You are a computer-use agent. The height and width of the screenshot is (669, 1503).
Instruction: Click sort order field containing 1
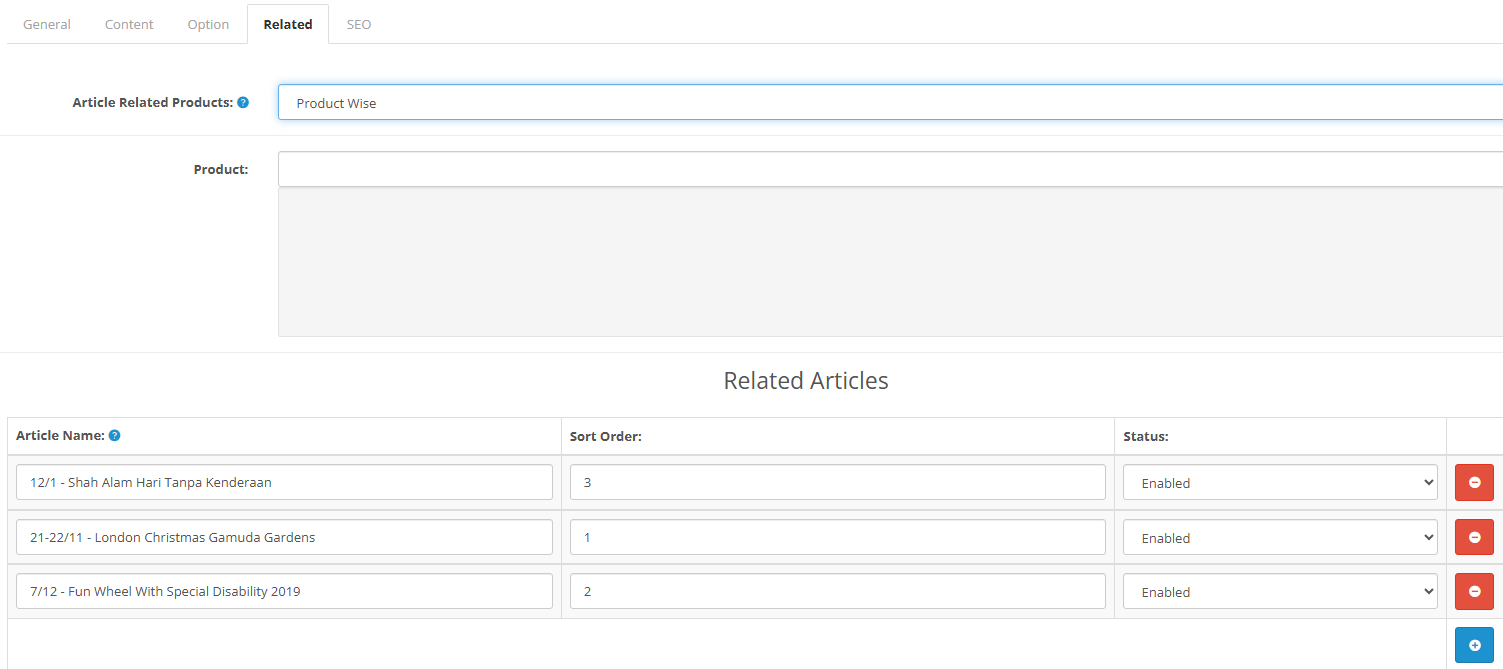838,537
